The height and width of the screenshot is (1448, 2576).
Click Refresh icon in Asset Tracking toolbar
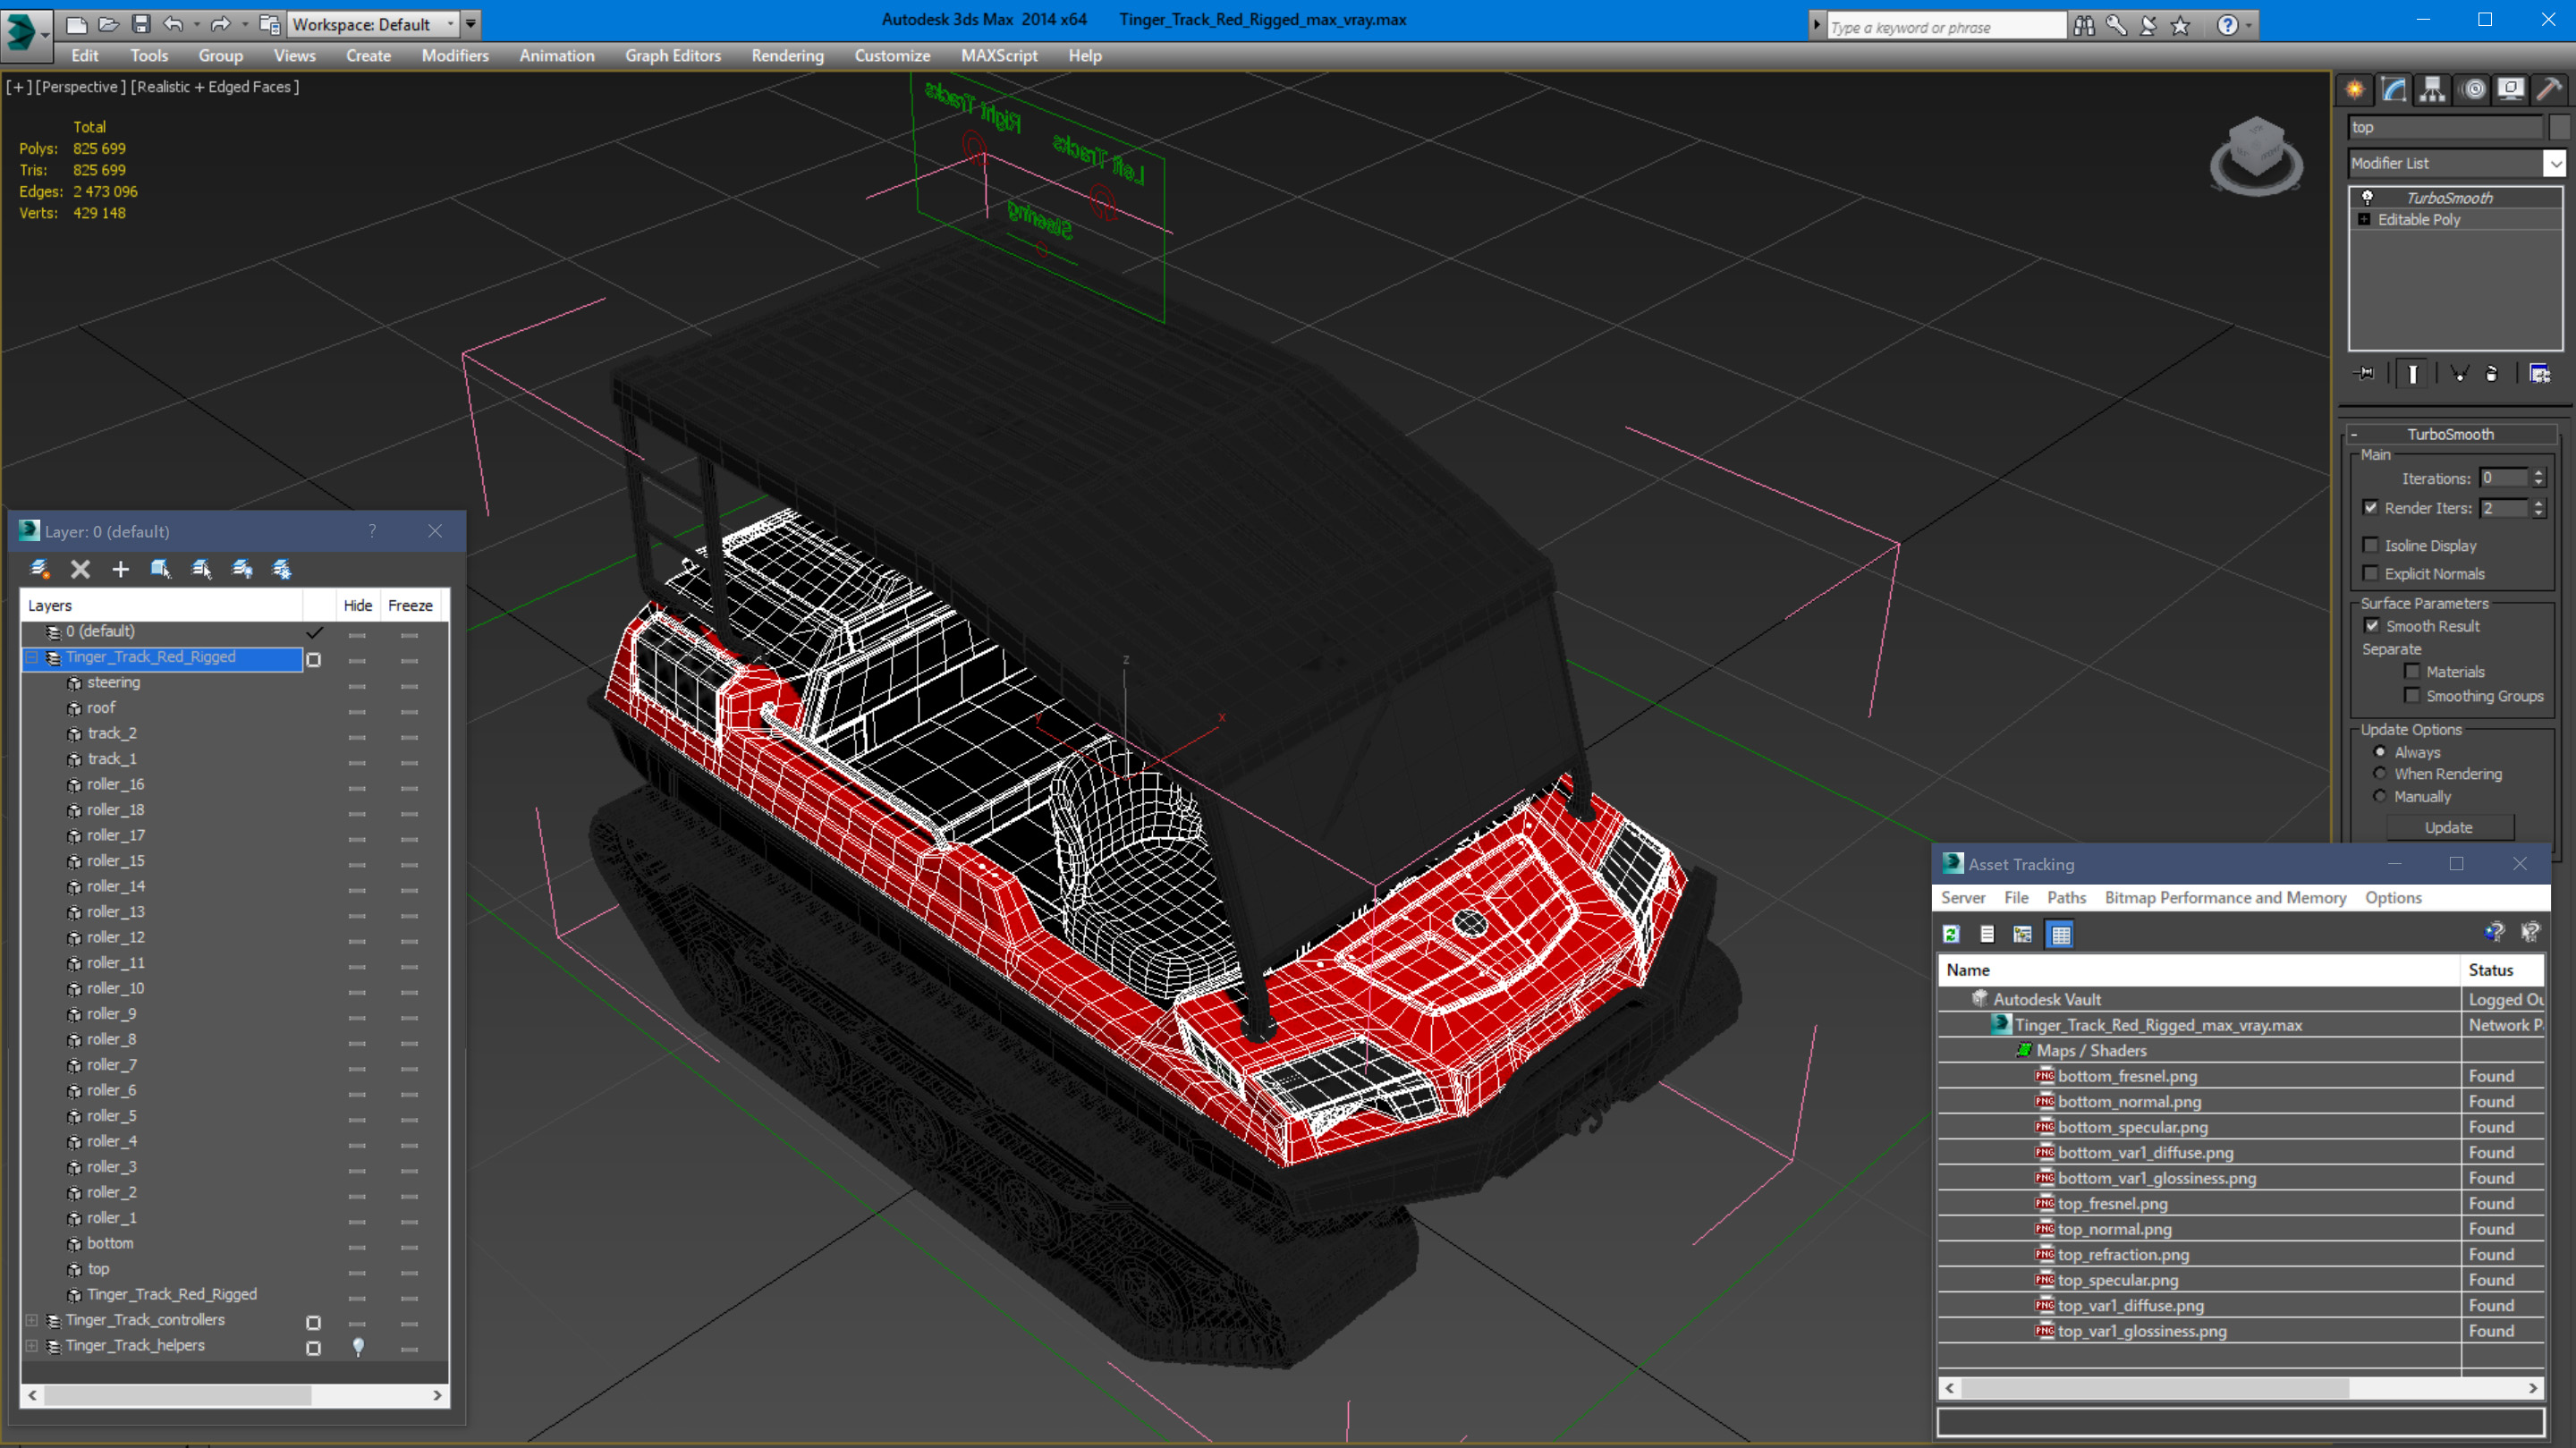click(x=1950, y=934)
